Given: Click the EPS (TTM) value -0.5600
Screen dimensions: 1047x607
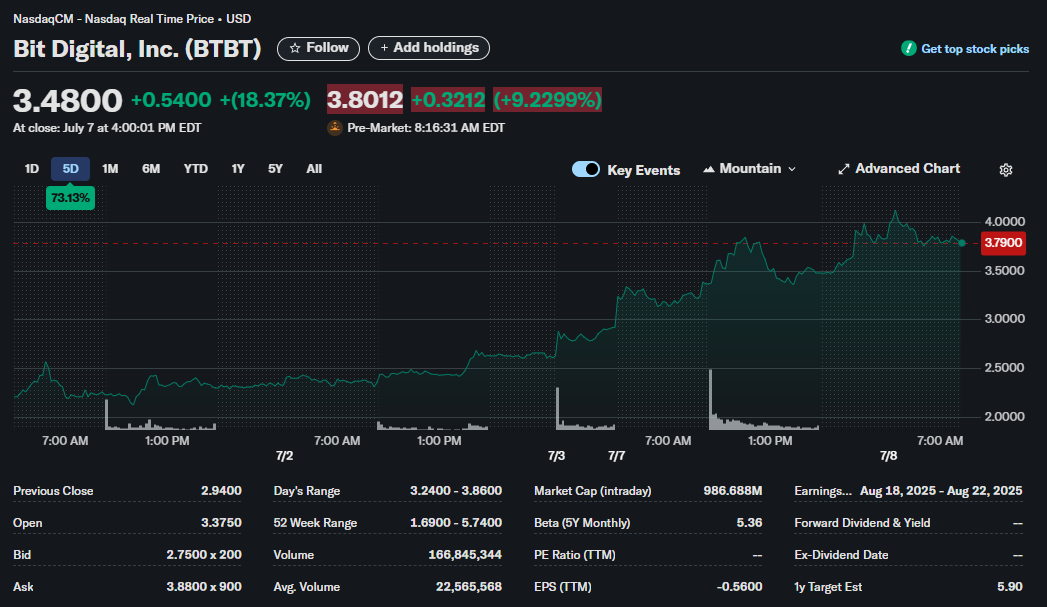Looking at the screenshot, I should pos(739,587).
